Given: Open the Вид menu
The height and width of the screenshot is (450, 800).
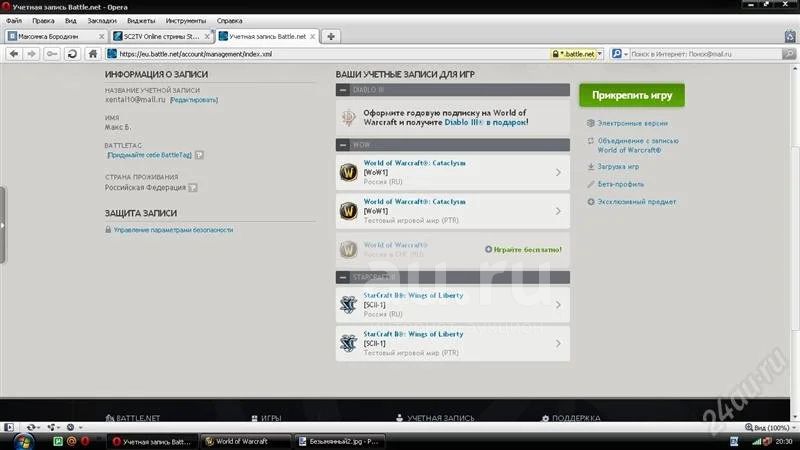Looking at the screenshot, I should tap(70, 21).
